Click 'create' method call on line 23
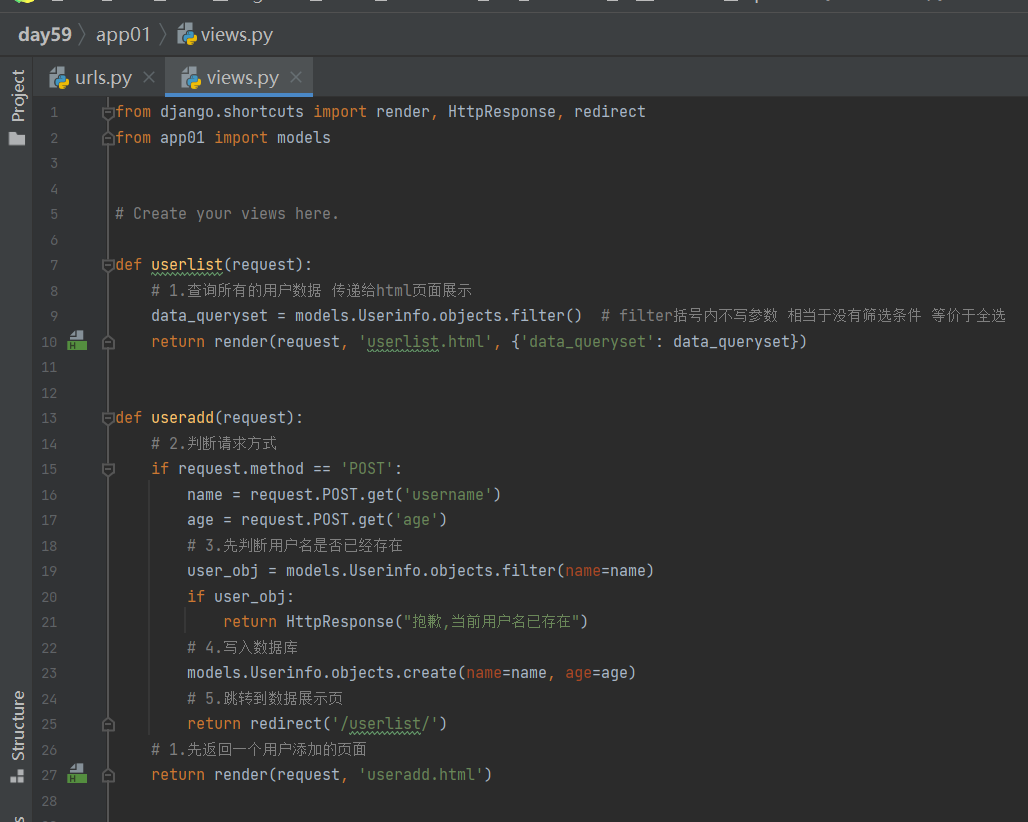Image resolution: width=1028 pixels, height=822 pixels. (429, 673)
